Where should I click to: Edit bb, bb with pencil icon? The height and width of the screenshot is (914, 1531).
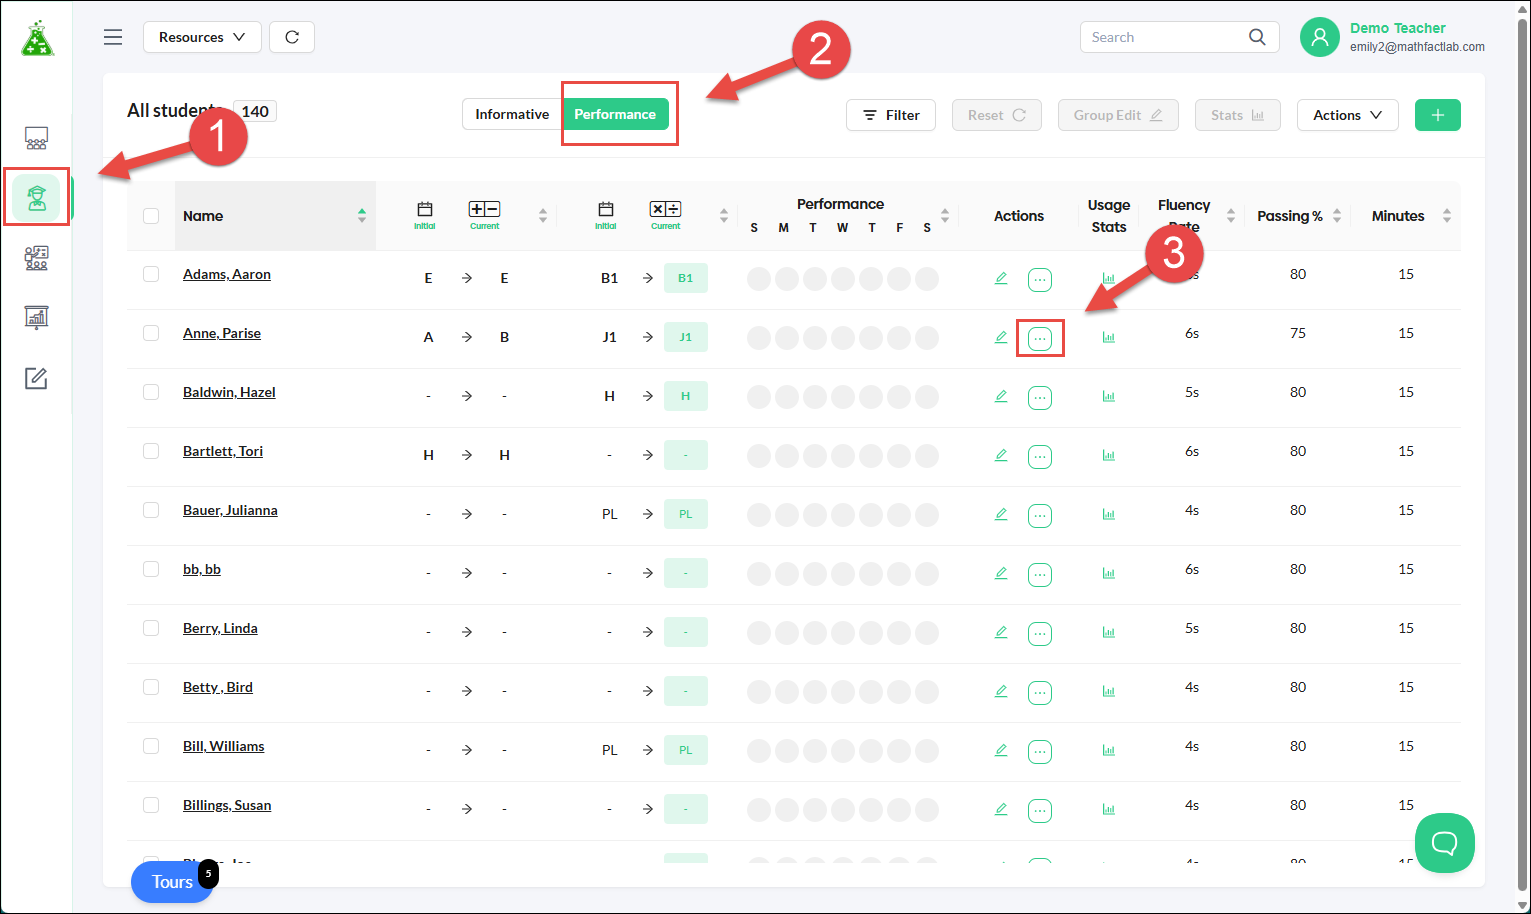click(1001, 573)
